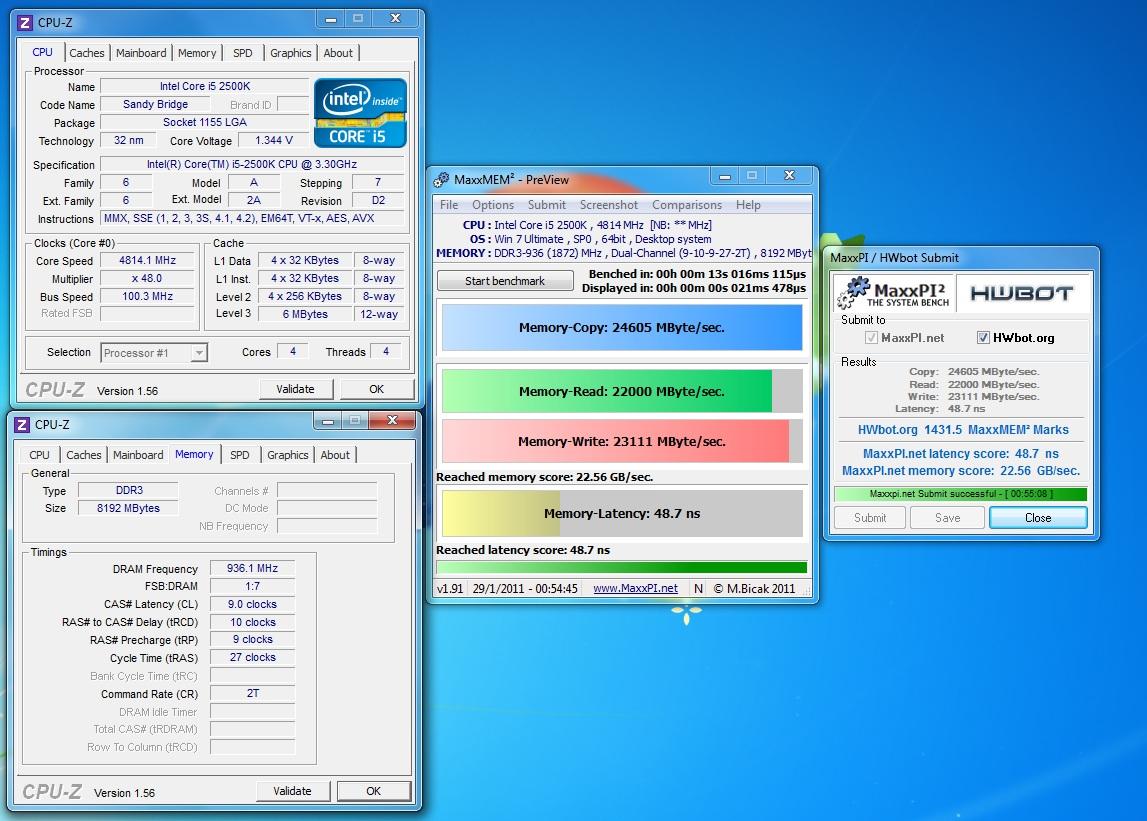Open the File menu in MaxxMEM
This screenshot has height=821, width=1147.
tap(449, 205)
